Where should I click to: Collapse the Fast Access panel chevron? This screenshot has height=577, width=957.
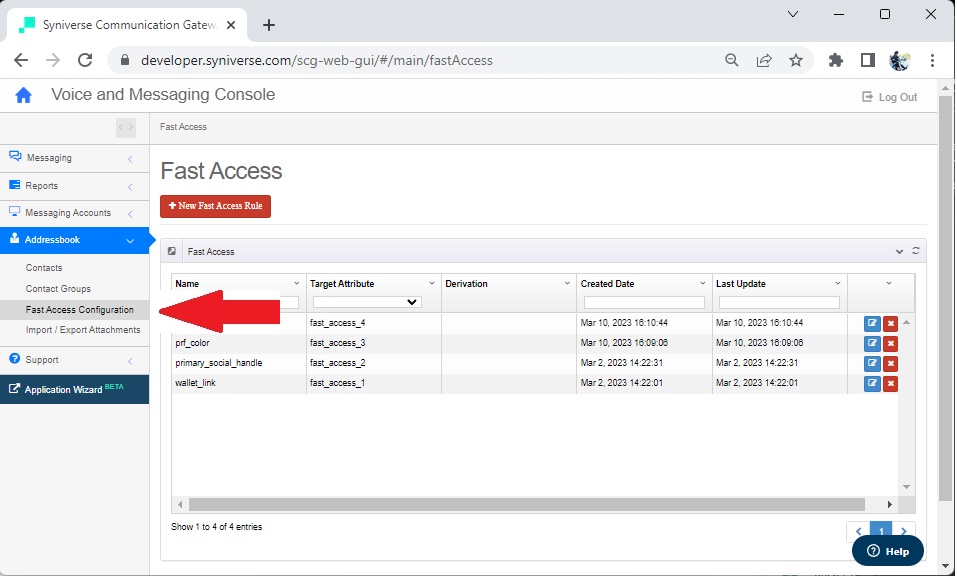pyautogui.click(x=899, y=252)
